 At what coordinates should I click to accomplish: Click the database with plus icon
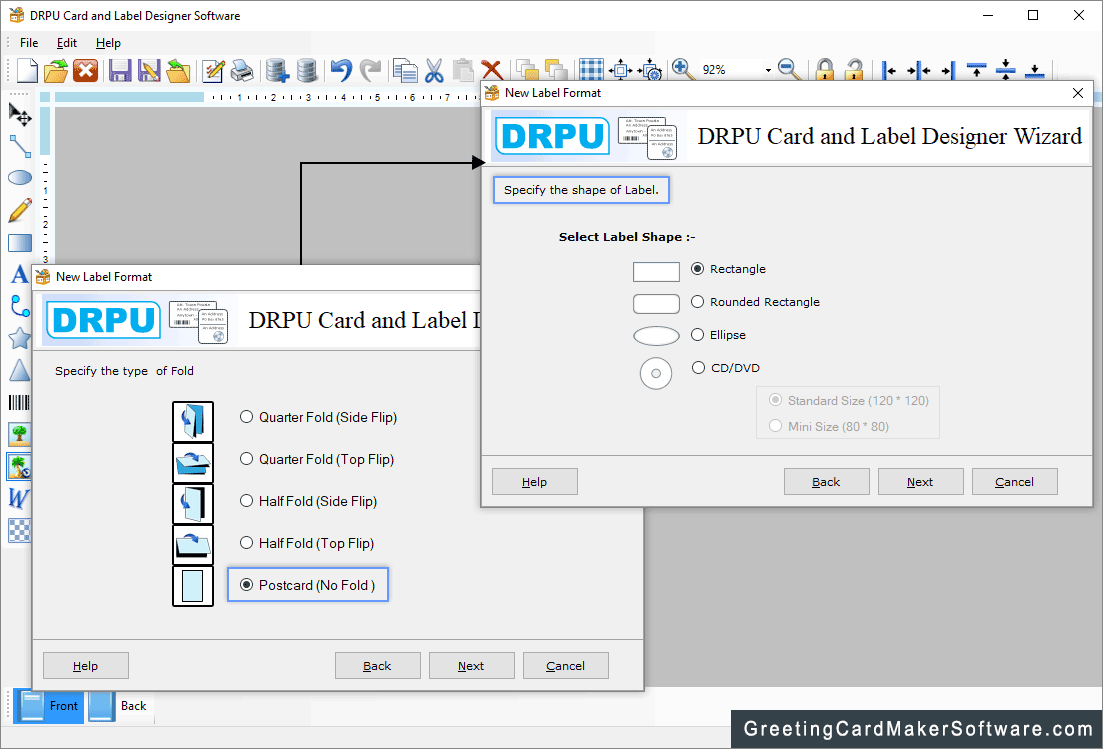pyautogui.click(x=276, y=70)
